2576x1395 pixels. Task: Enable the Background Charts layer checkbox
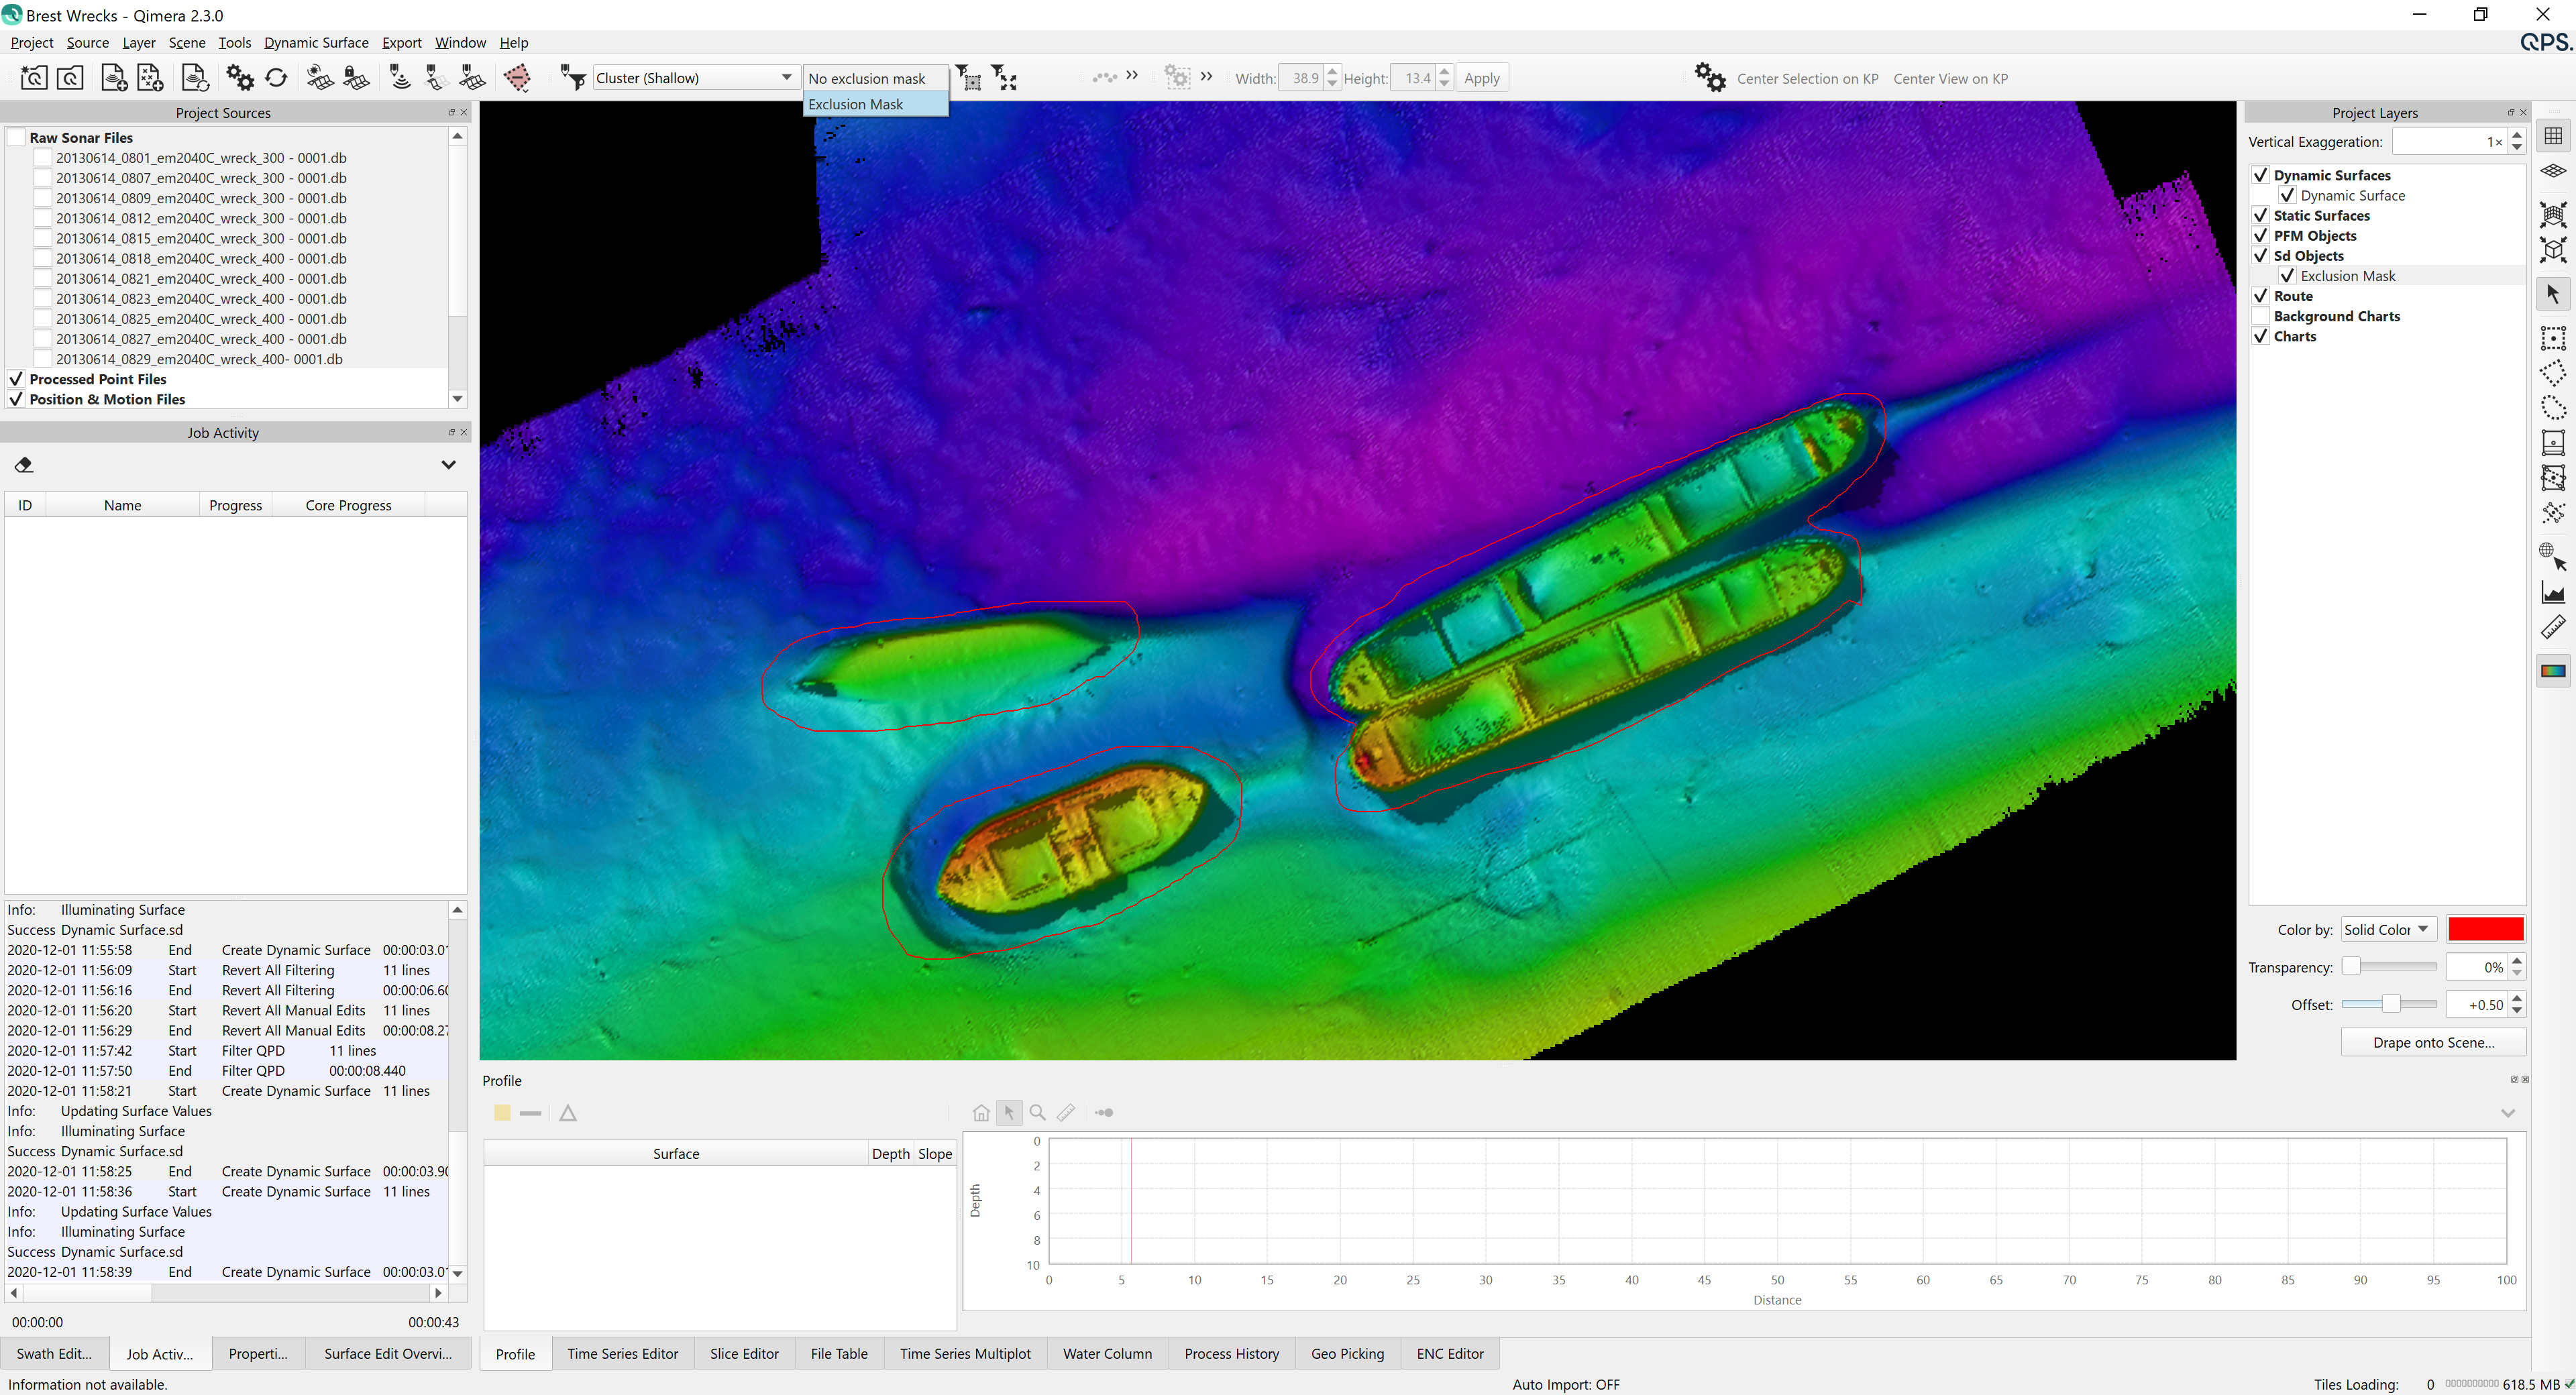[x=2260, y=316]
